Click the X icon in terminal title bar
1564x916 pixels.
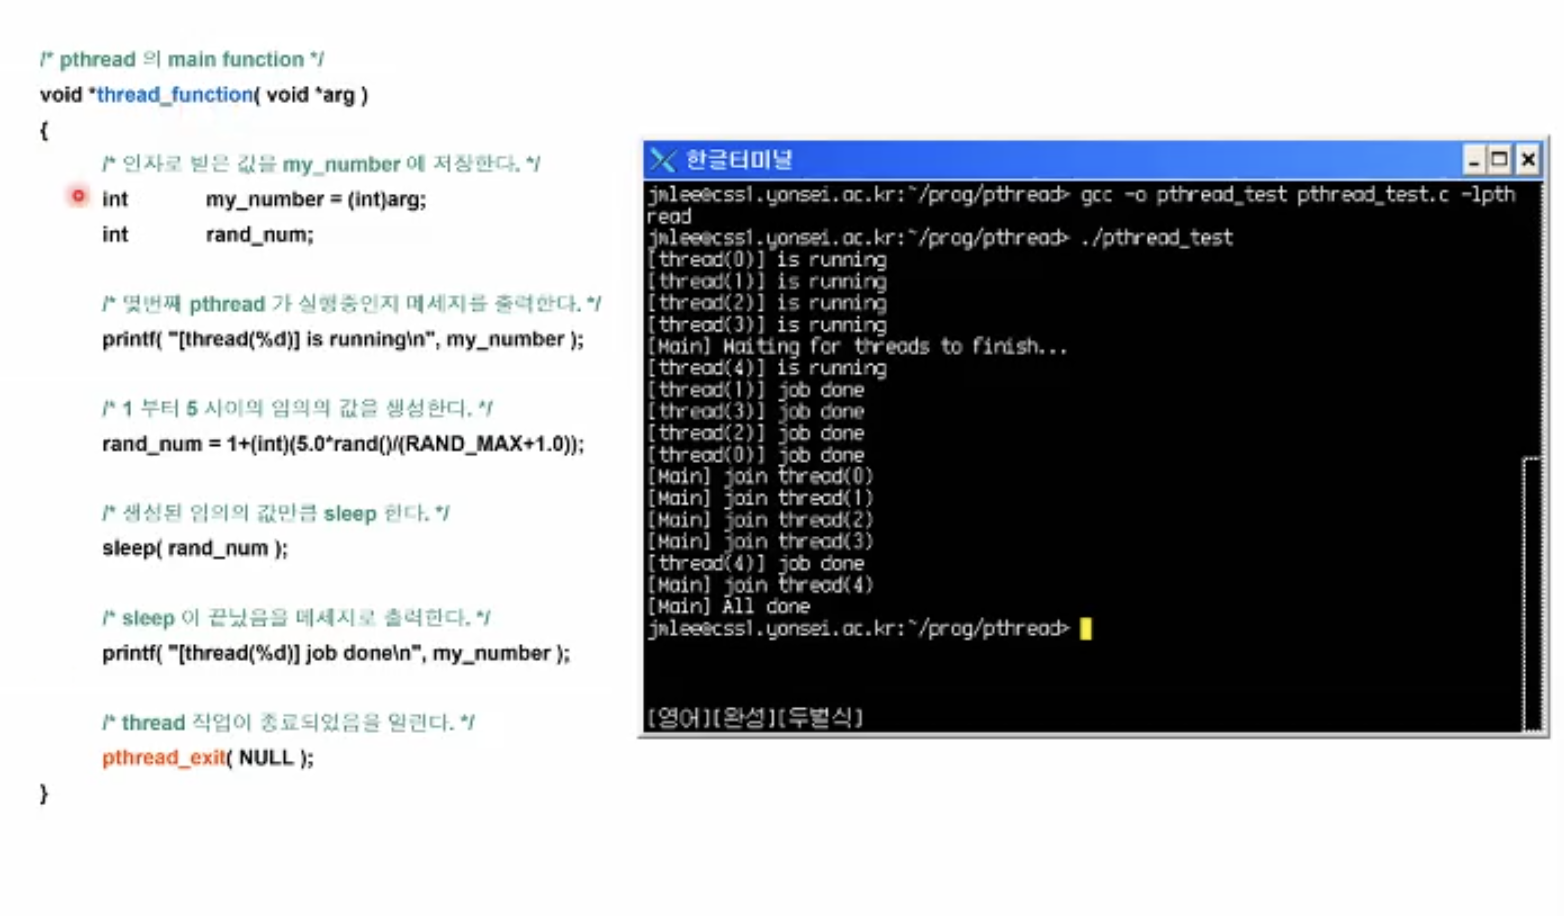tap(662, 160)
